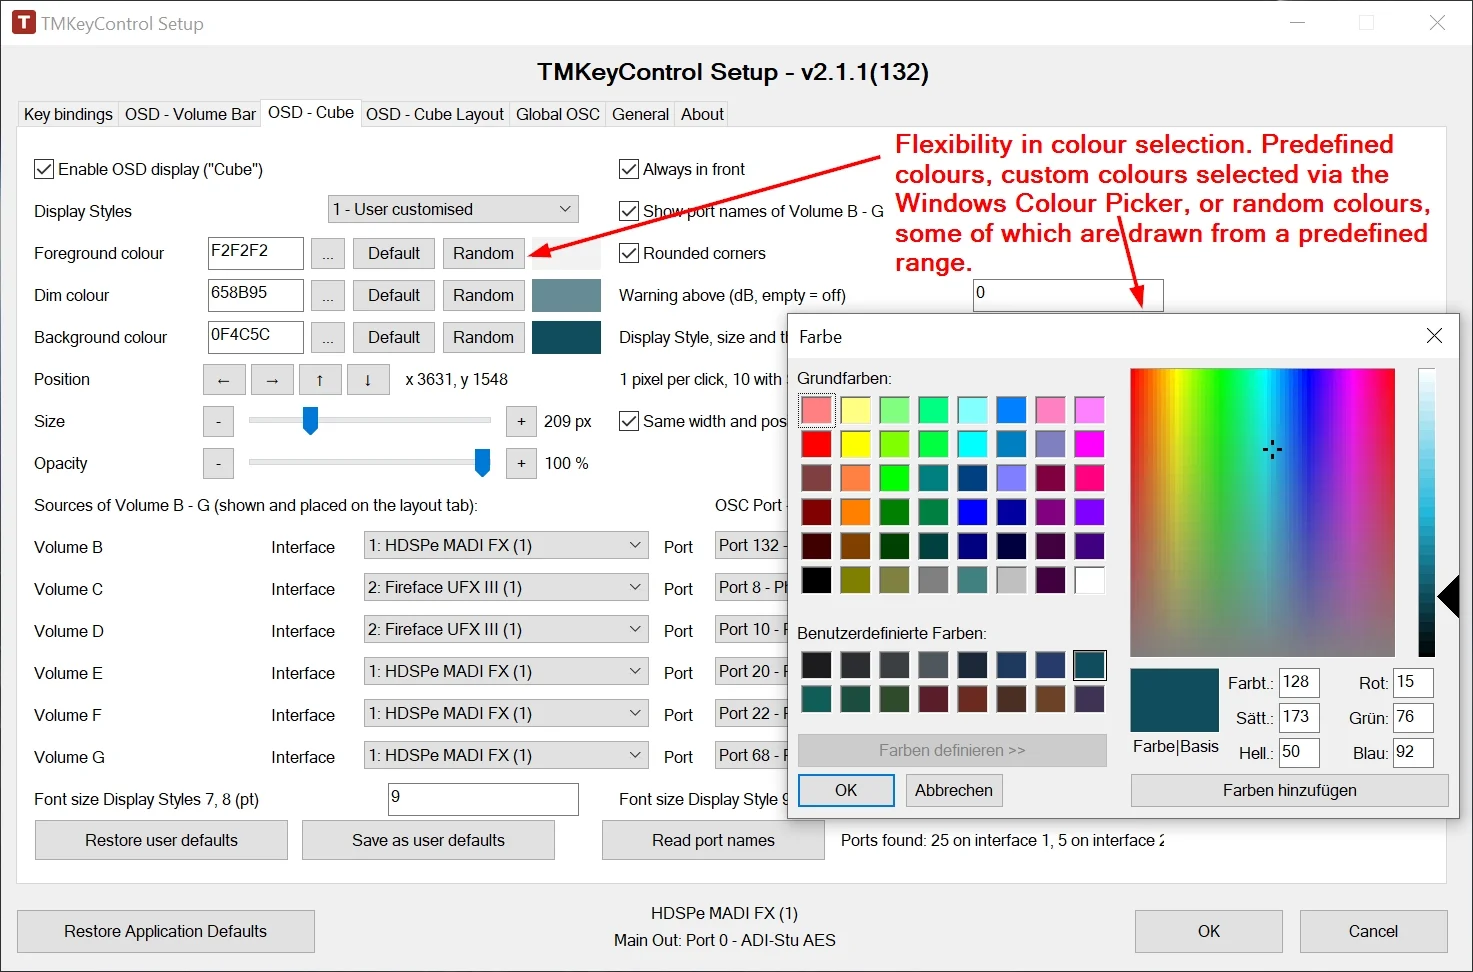This screenshot has width=1473, height=972.
Task: Open Volume G interface dropdown
Action: click(507, 755)
